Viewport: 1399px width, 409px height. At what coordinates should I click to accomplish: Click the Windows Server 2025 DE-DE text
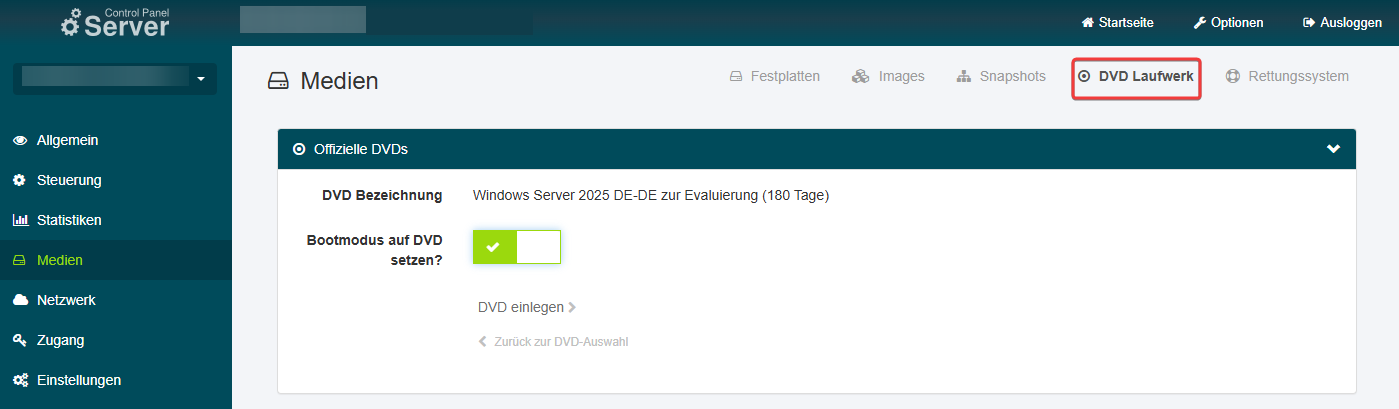click(x=651, y=195)
